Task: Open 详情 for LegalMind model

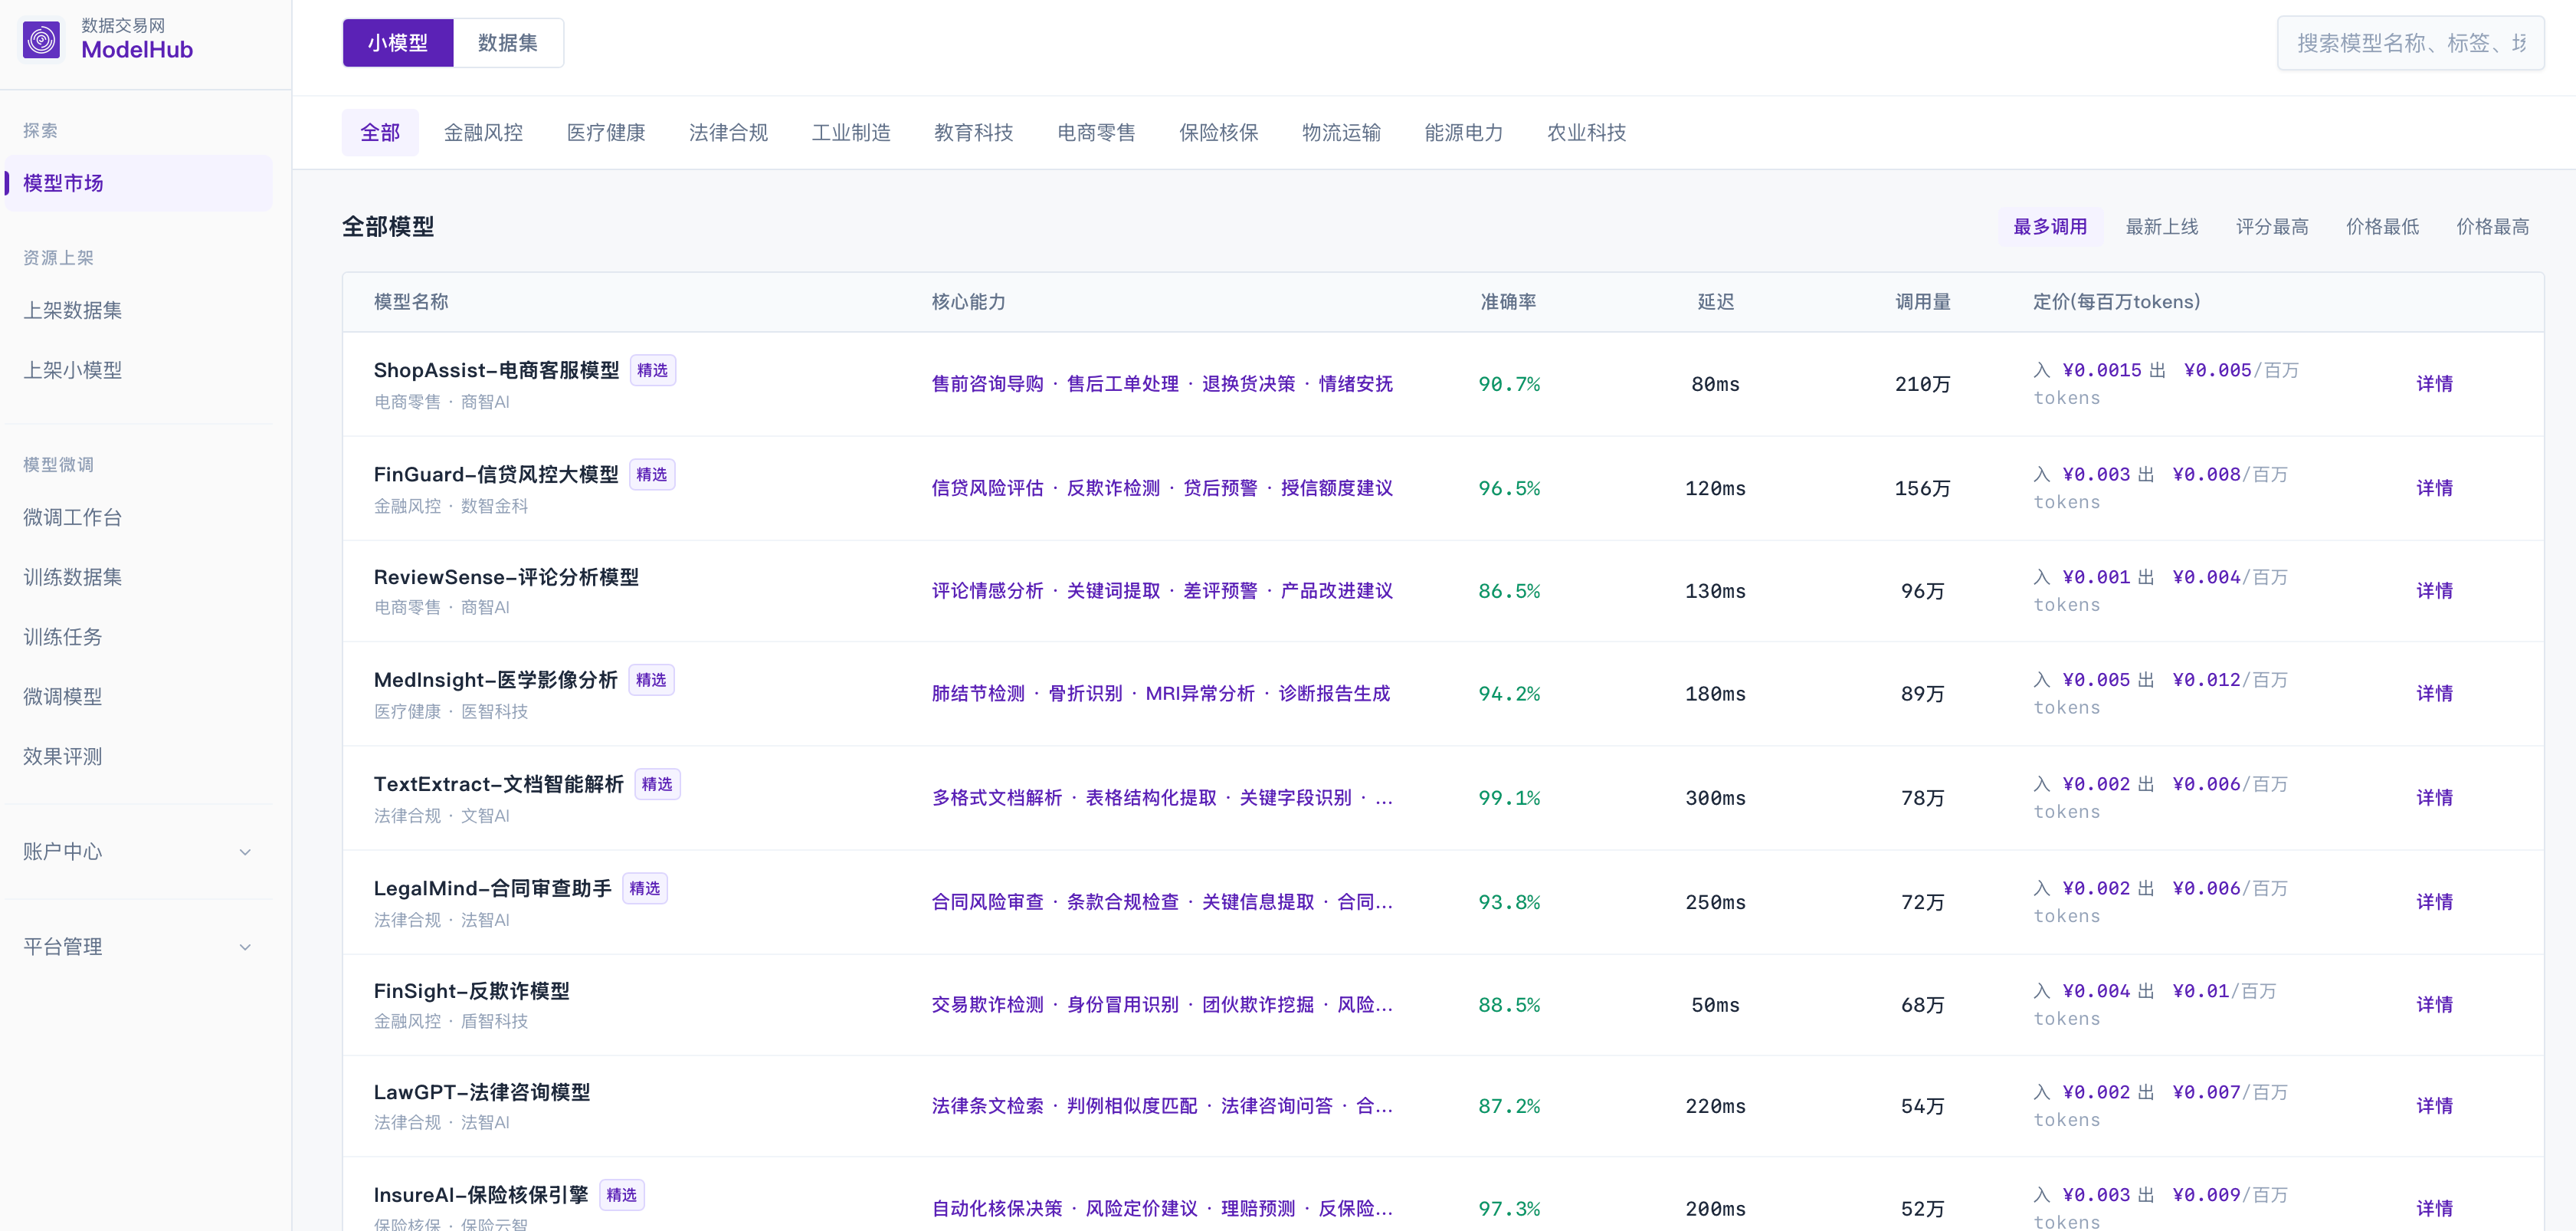Action: 2434,902
